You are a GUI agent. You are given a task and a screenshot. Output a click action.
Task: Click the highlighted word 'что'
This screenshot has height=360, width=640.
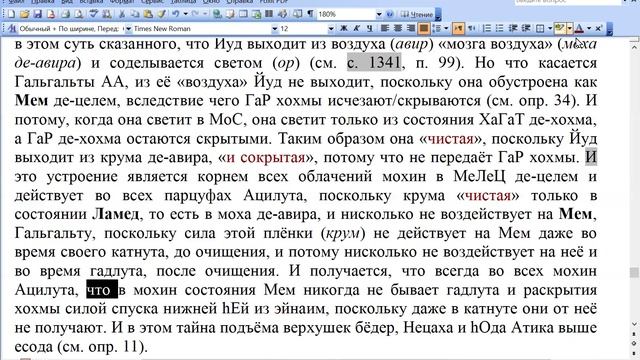(x=102, y=290)
